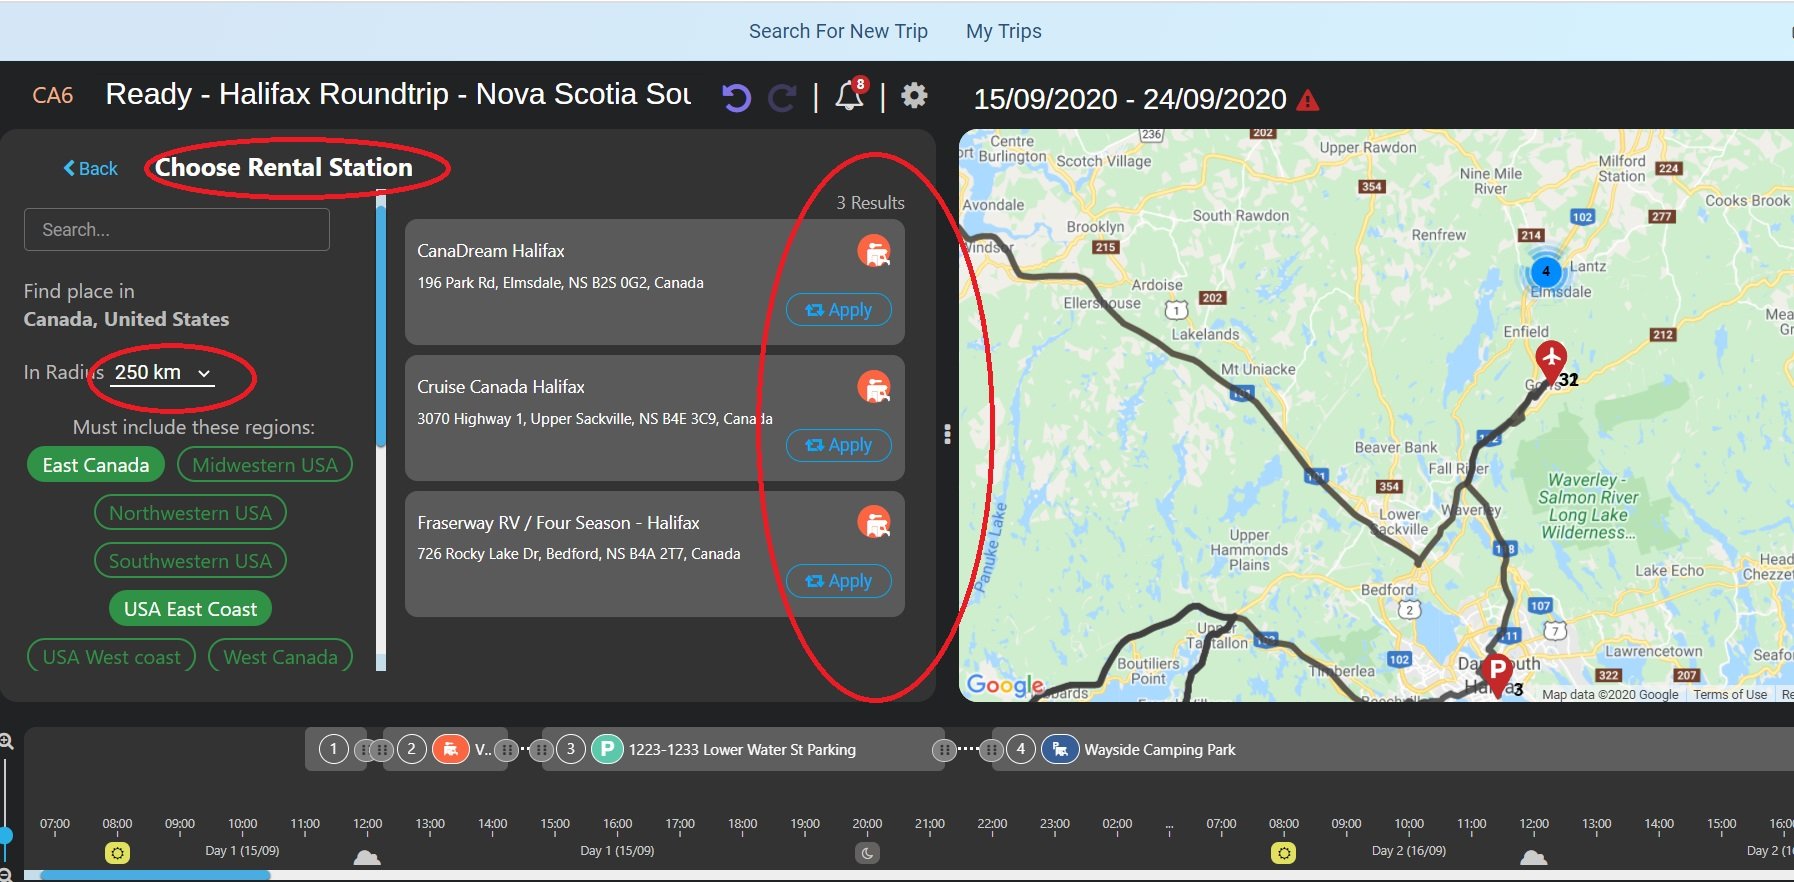Click the trip date range 15/09/2020 - 24/09/2020
The image size is (1794, 882).
(x=1130, y=99)
